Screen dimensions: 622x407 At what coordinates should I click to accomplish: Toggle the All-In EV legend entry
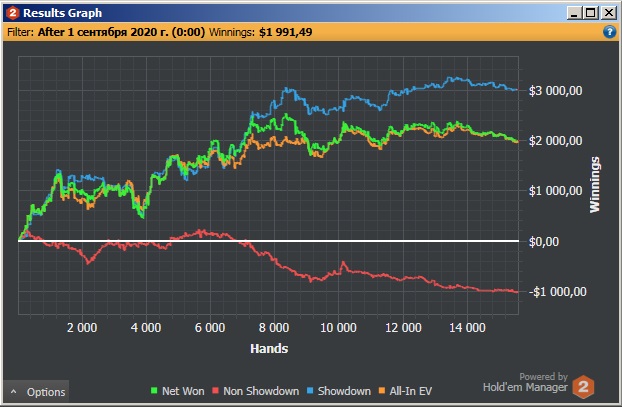coord(405,391)
